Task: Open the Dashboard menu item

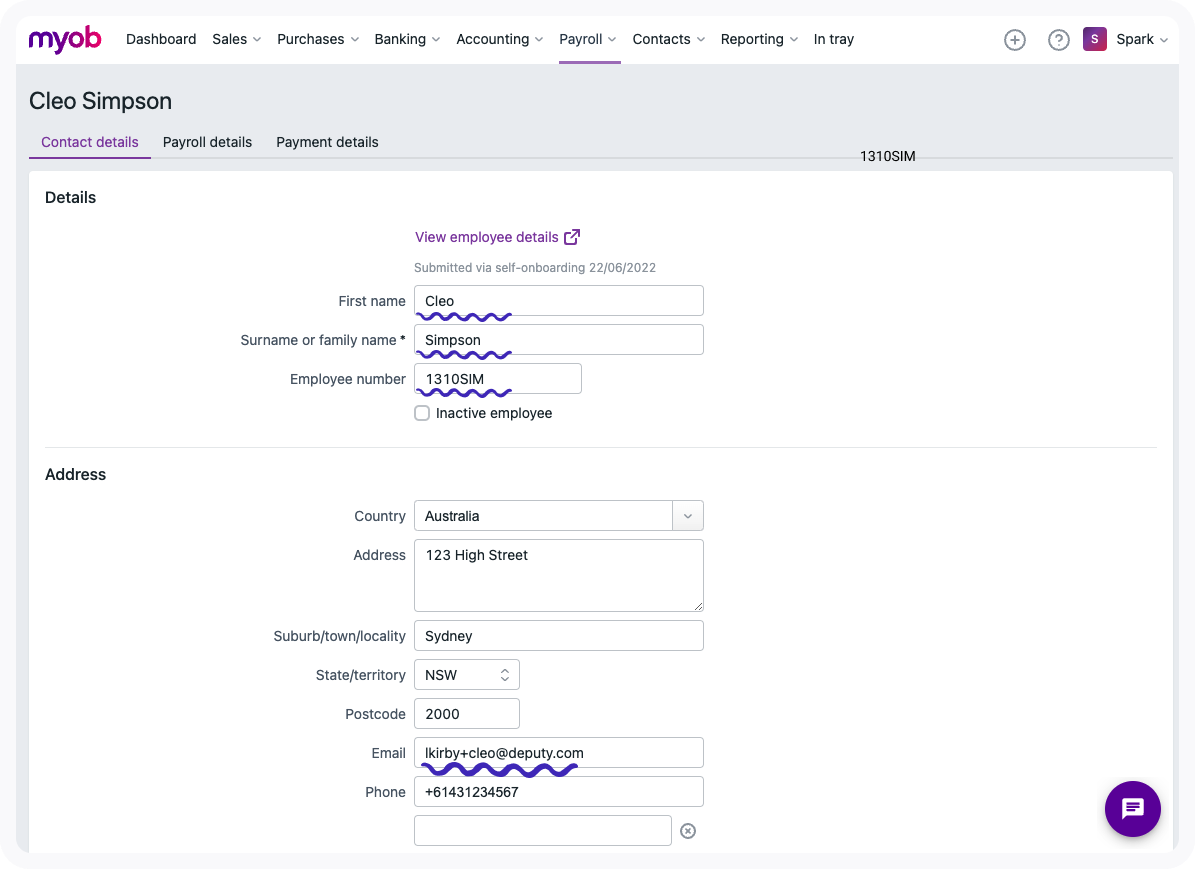Action: click(x=161, y=39)
